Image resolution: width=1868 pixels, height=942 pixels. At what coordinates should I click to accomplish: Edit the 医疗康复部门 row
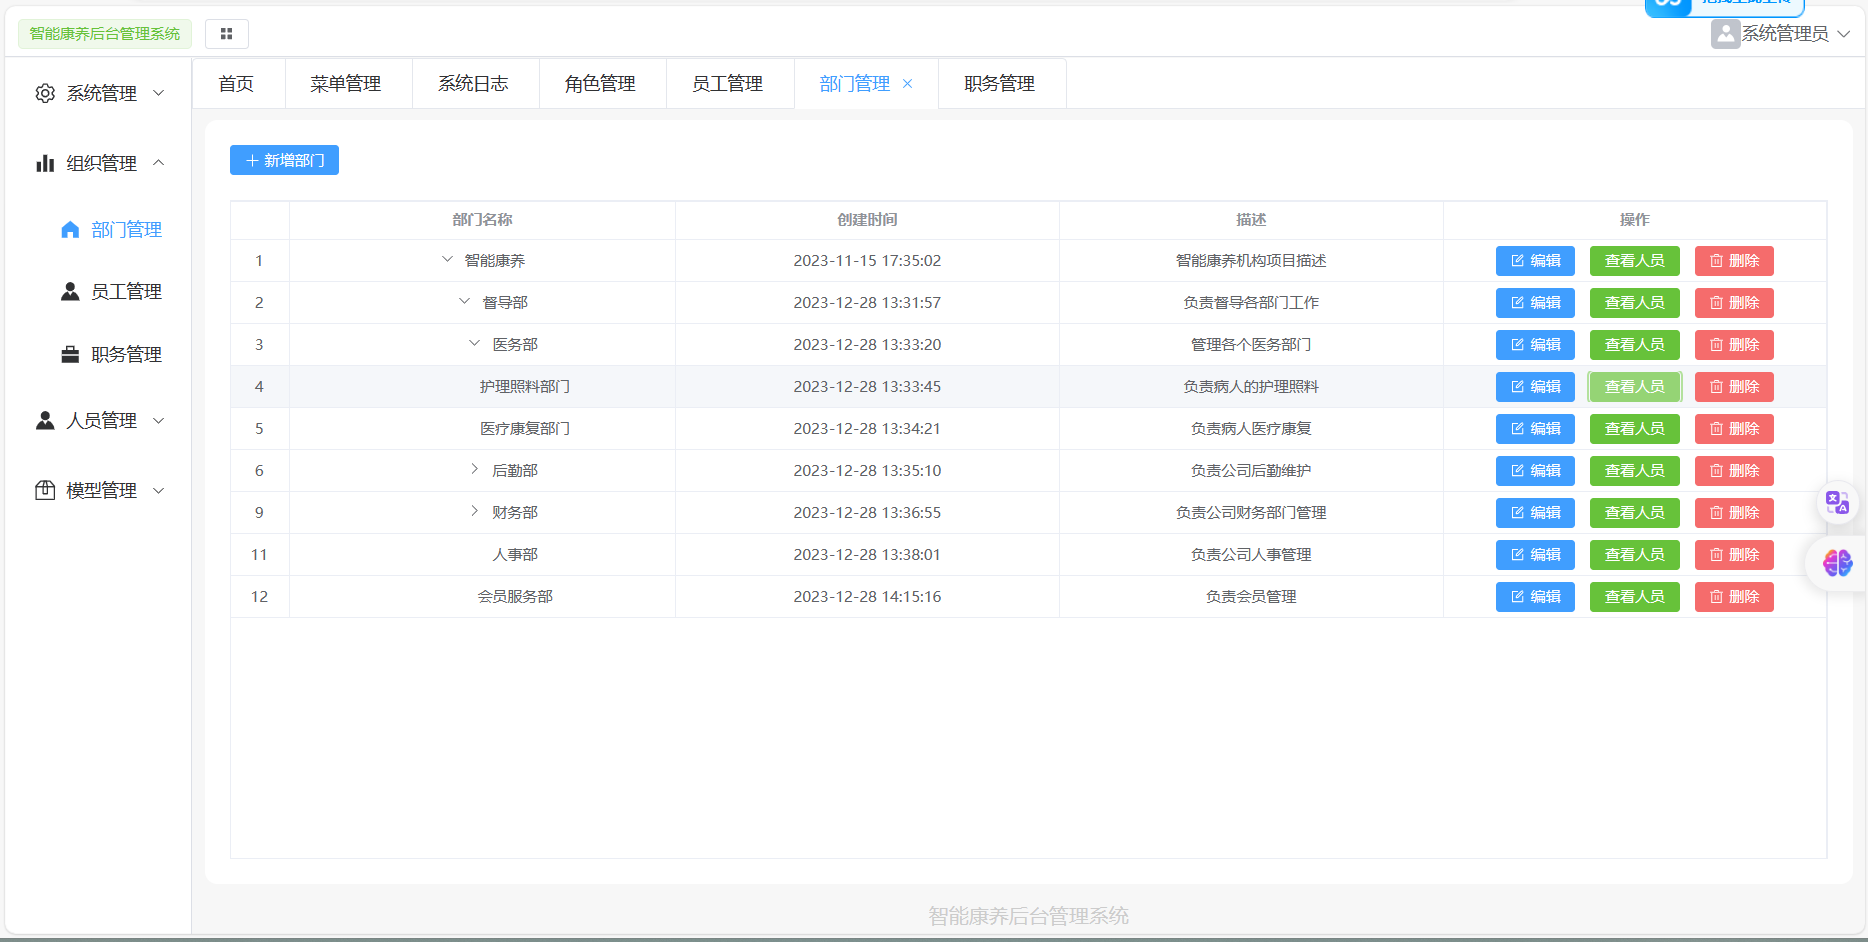pos(1535,429)
